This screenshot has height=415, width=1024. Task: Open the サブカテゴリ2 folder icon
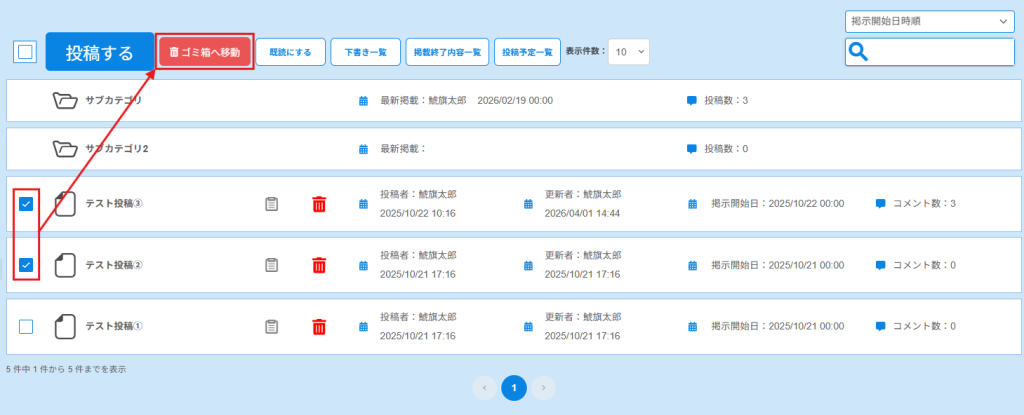(65, 149)
